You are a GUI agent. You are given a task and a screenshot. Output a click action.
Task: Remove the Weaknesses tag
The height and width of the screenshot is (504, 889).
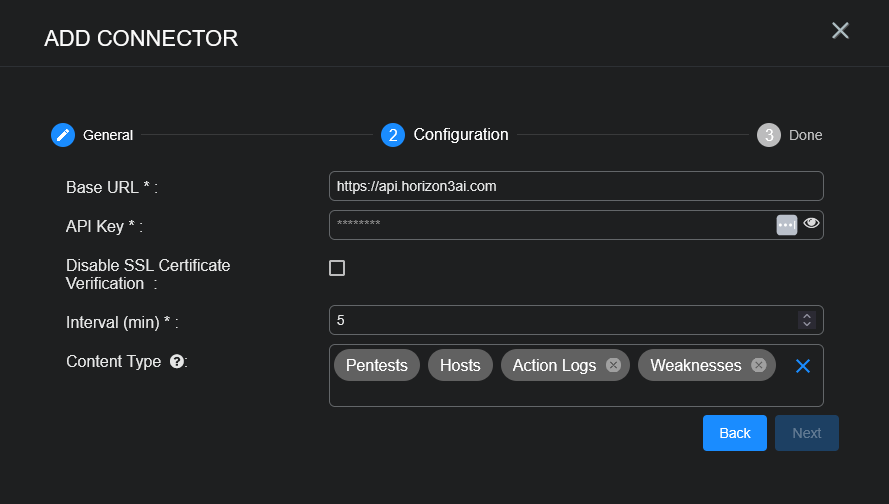(x=758, y=365)
